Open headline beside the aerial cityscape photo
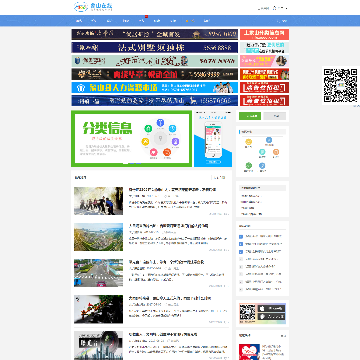This screenshot has height=360, width=360. point(168,226)
